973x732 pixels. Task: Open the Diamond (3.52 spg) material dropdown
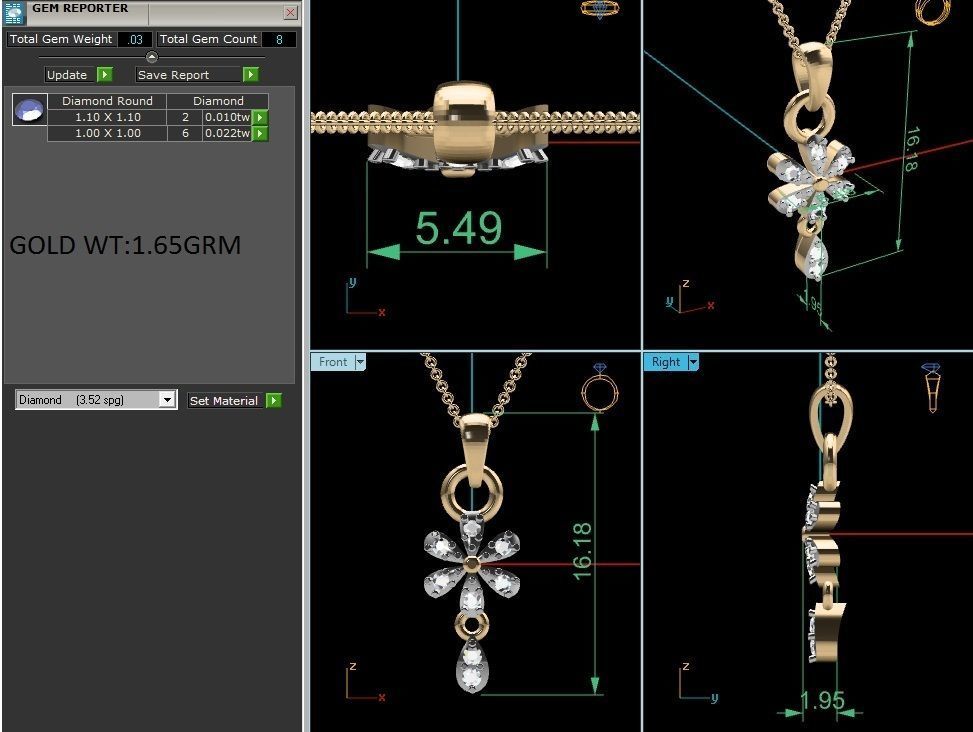click(x=166, y=399)
